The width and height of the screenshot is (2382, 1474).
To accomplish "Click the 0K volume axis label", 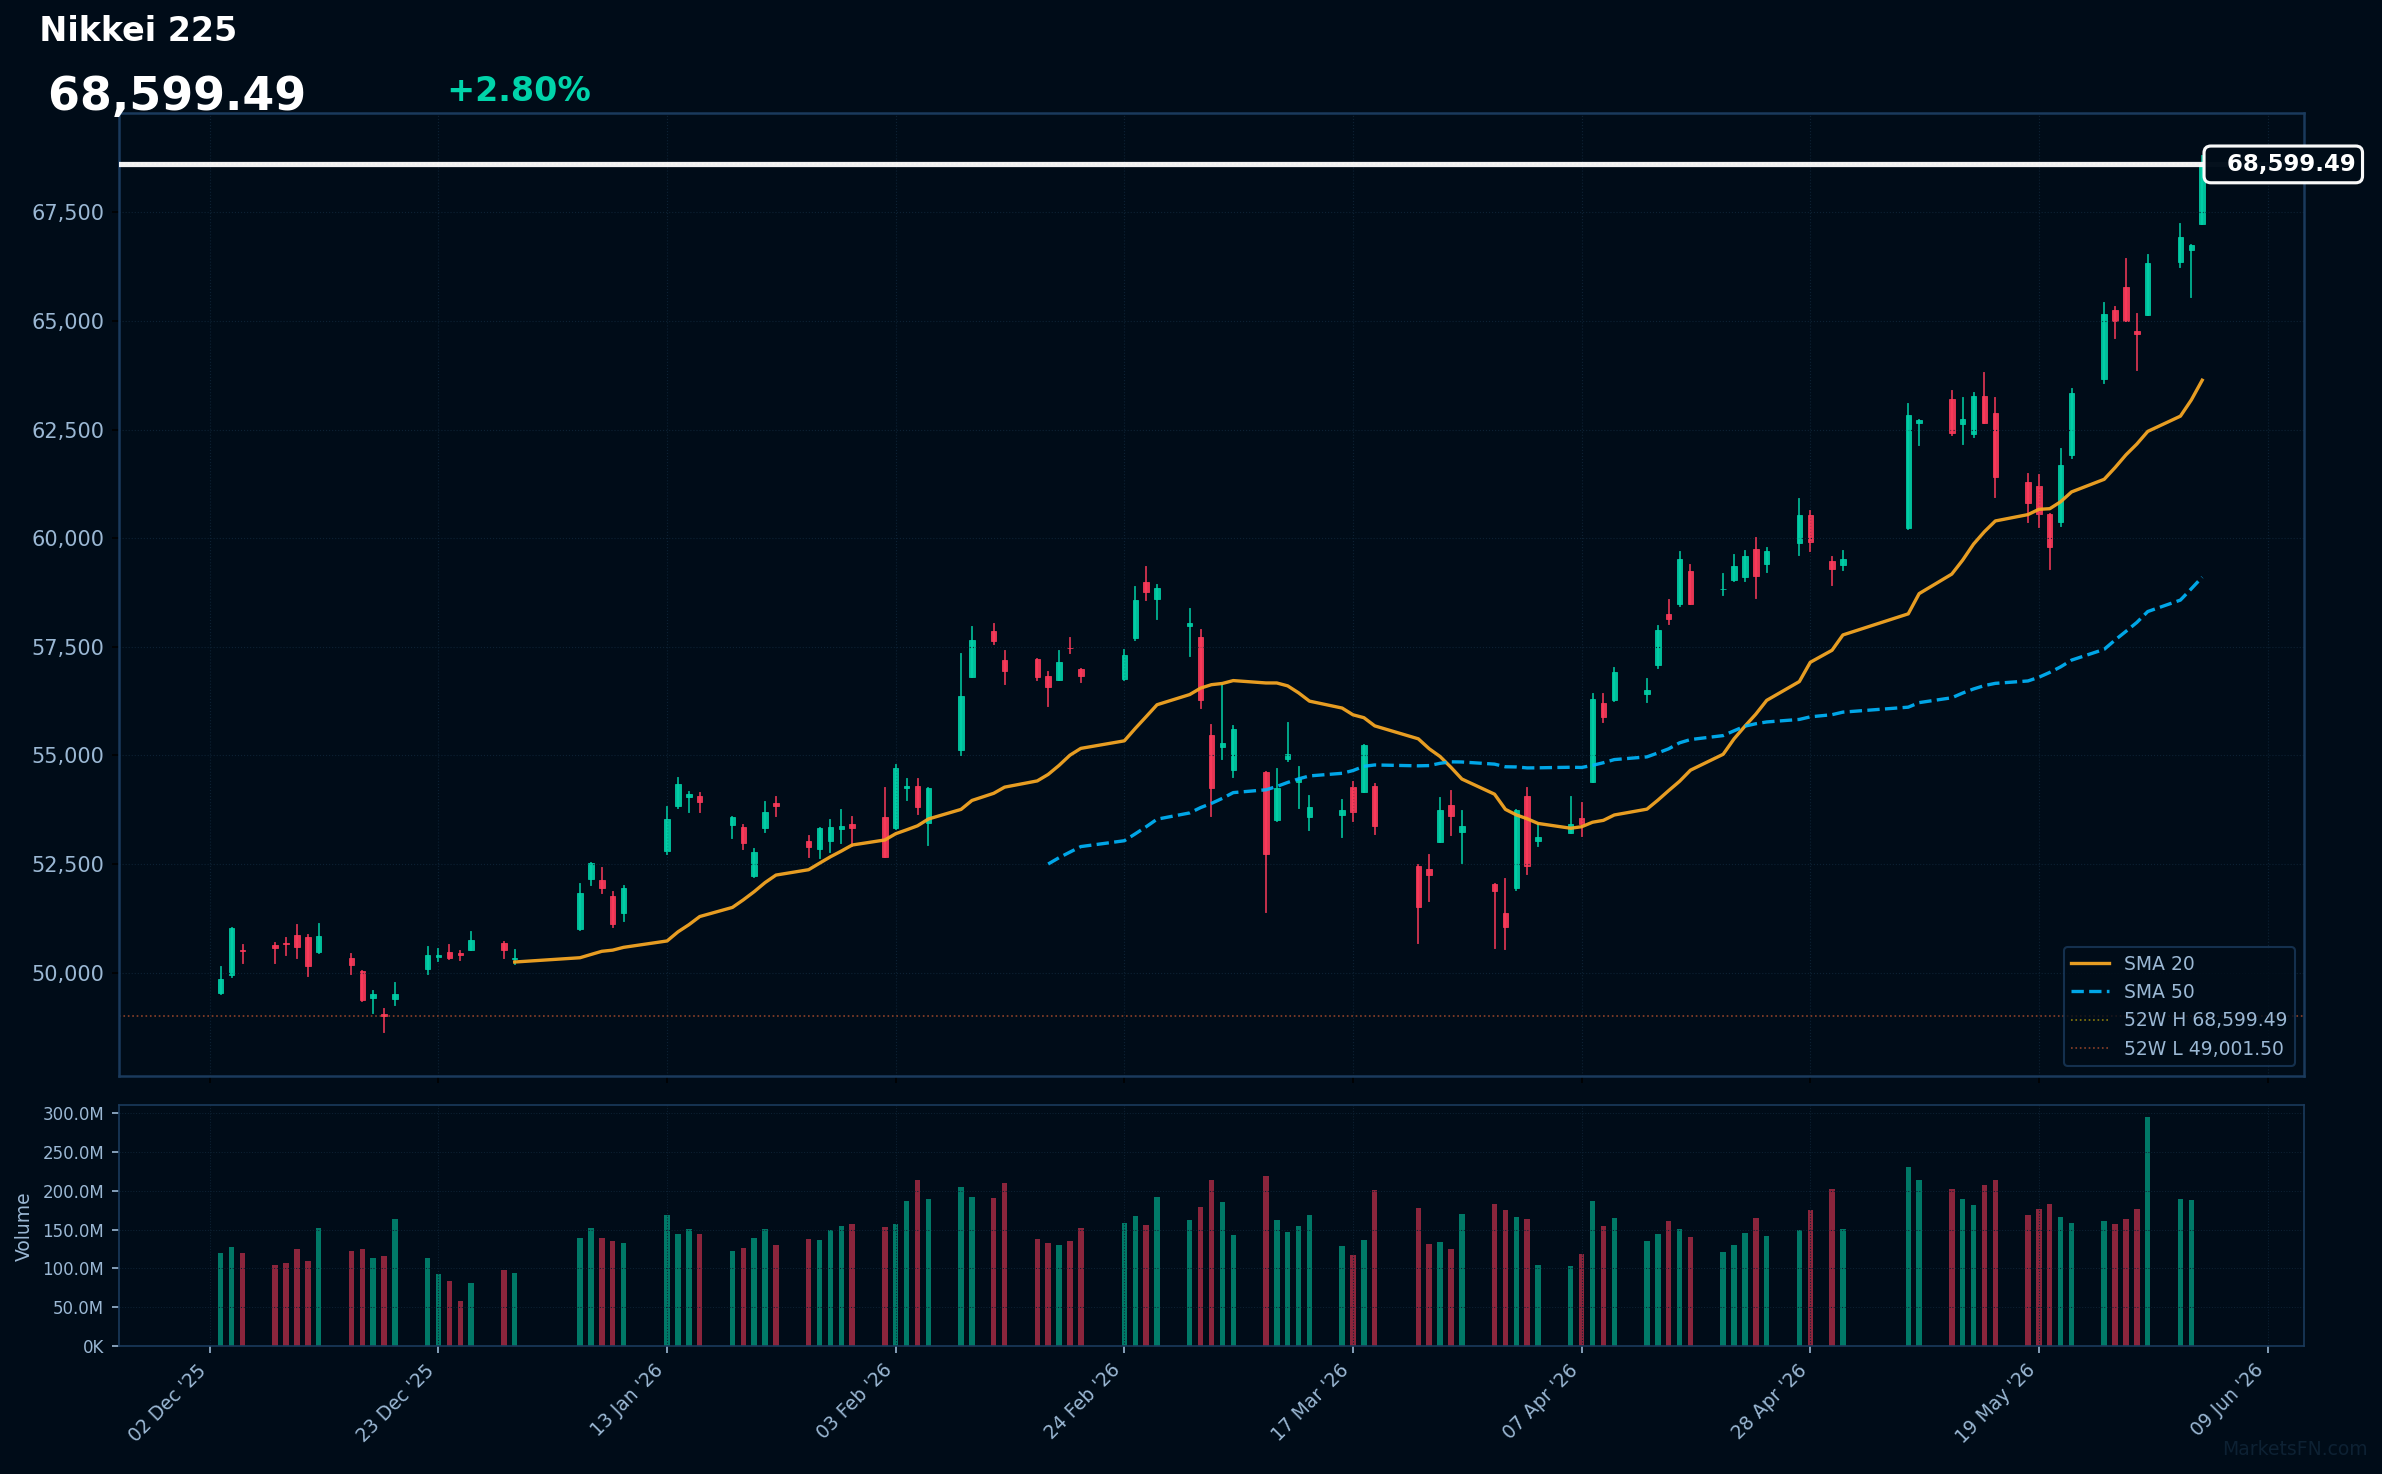I will click(93, 1347).
